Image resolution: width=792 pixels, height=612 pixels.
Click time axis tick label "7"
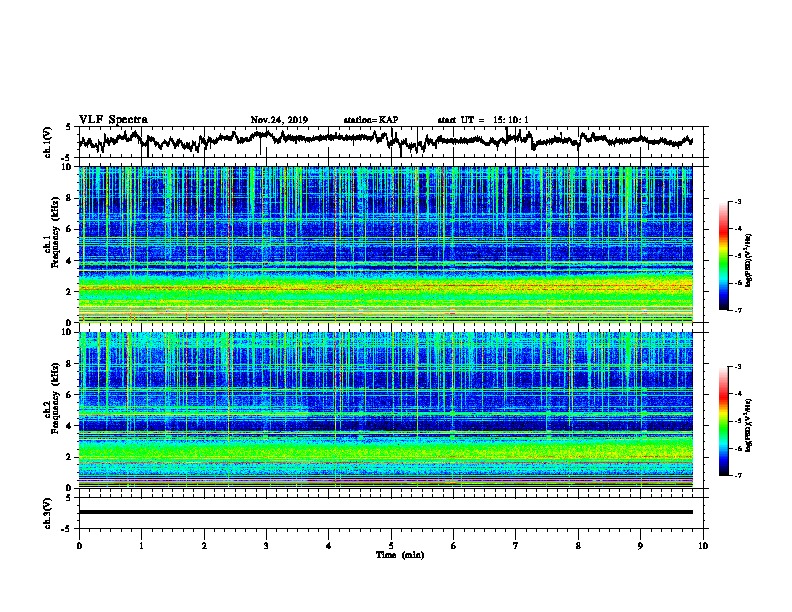(x=516, y=546)
